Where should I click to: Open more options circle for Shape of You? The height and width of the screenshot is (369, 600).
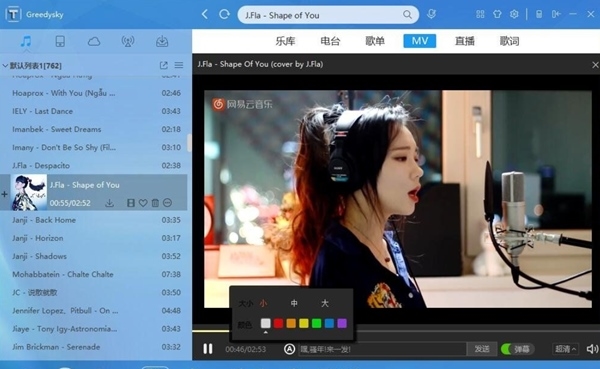point(167,203)
